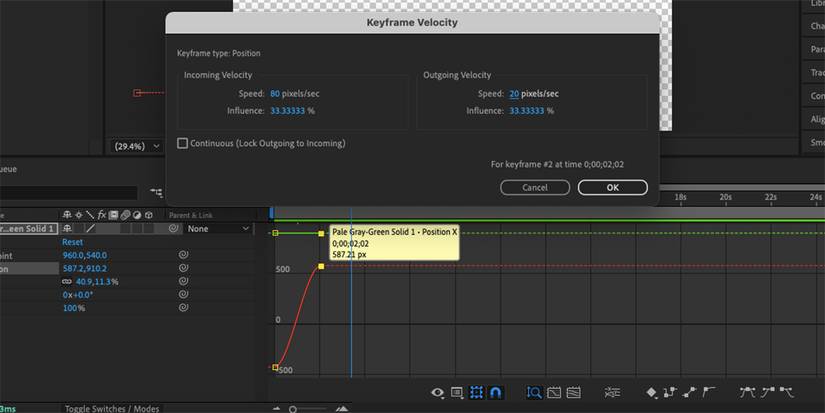Image resolution: width=825 pixels, height=413 pixels.
Task: Apply Easy Ease In to keyframes
Action: point(768,392)
